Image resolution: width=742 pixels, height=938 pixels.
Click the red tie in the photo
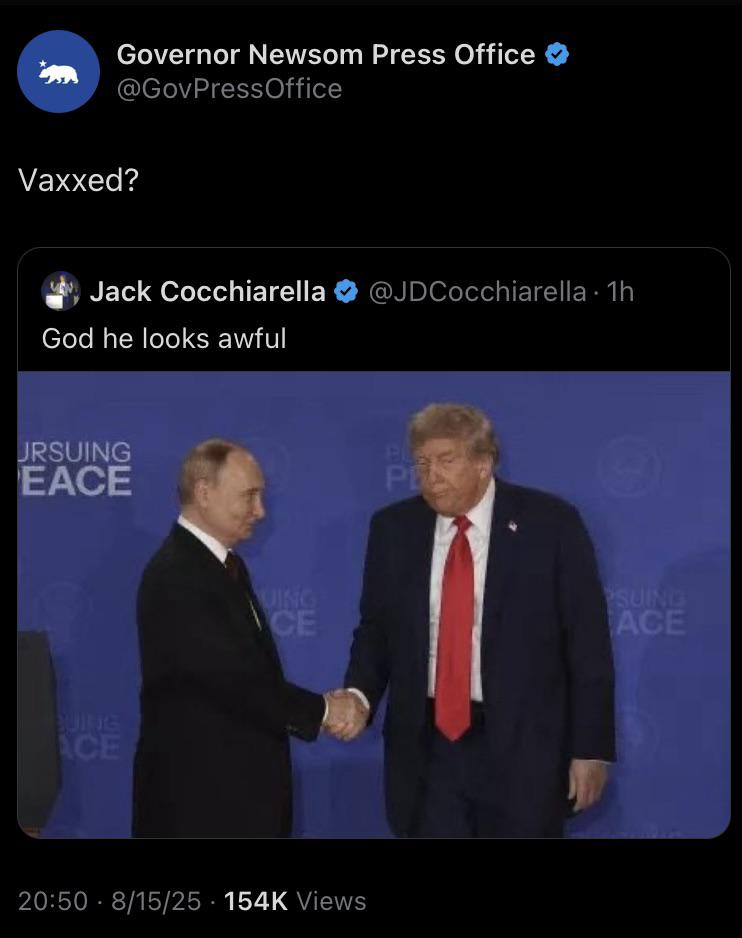(455, 628)
